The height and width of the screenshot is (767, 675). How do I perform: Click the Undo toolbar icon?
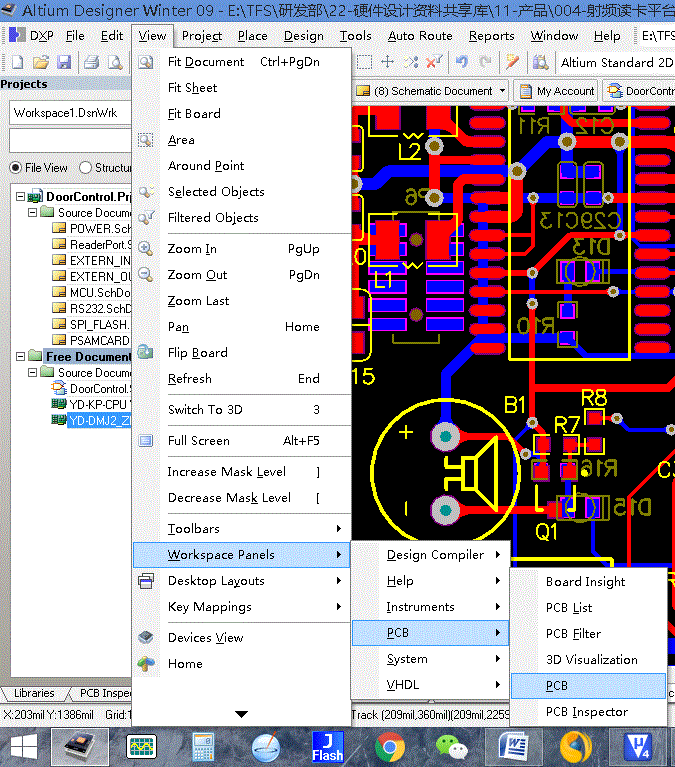click(462, 62)
